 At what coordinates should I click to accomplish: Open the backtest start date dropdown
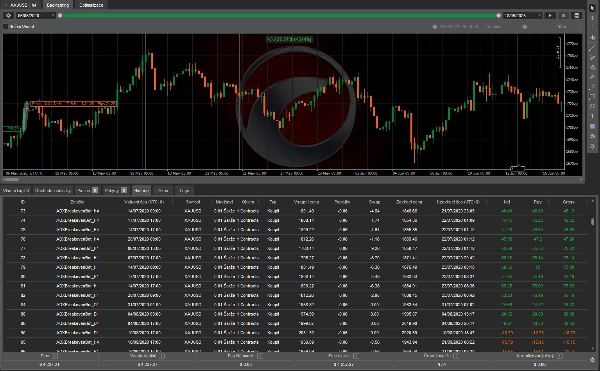click(x=36, y=15)
